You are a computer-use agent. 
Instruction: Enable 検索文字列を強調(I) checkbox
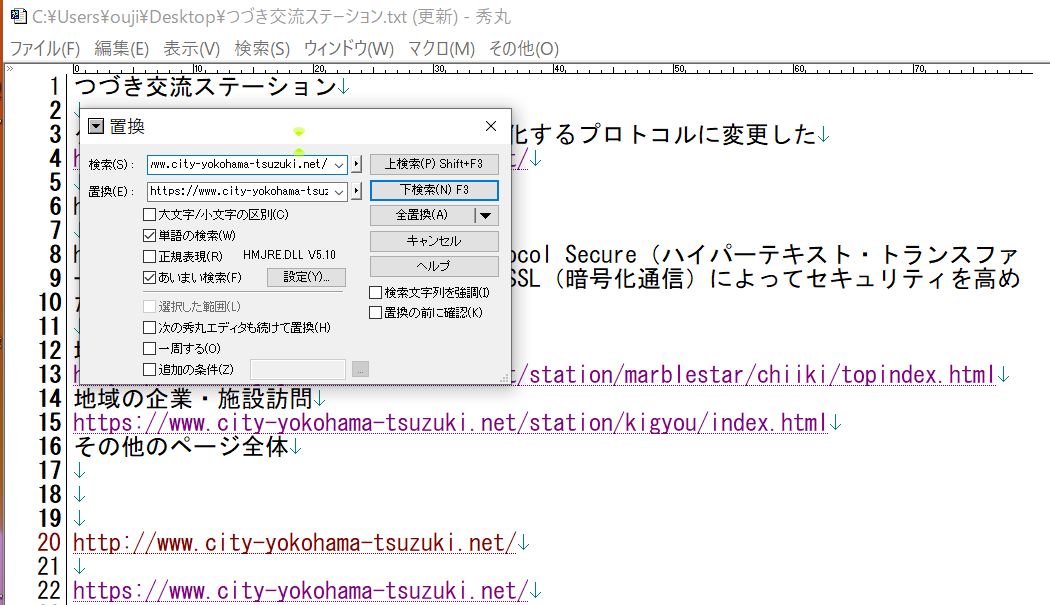tap(376, 293)
